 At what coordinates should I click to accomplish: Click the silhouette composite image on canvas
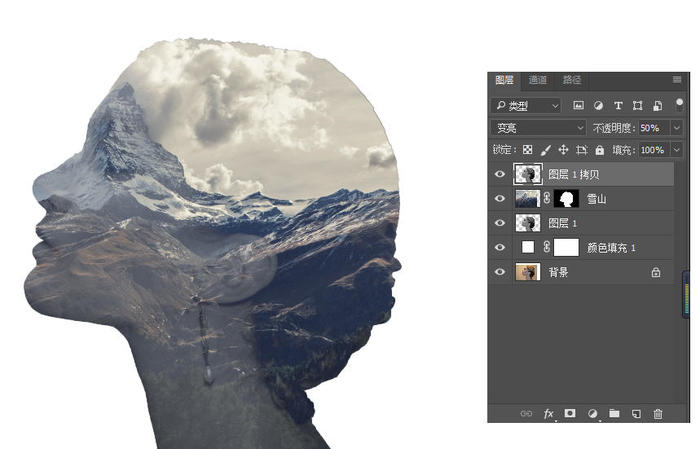(x=214, y=245)
